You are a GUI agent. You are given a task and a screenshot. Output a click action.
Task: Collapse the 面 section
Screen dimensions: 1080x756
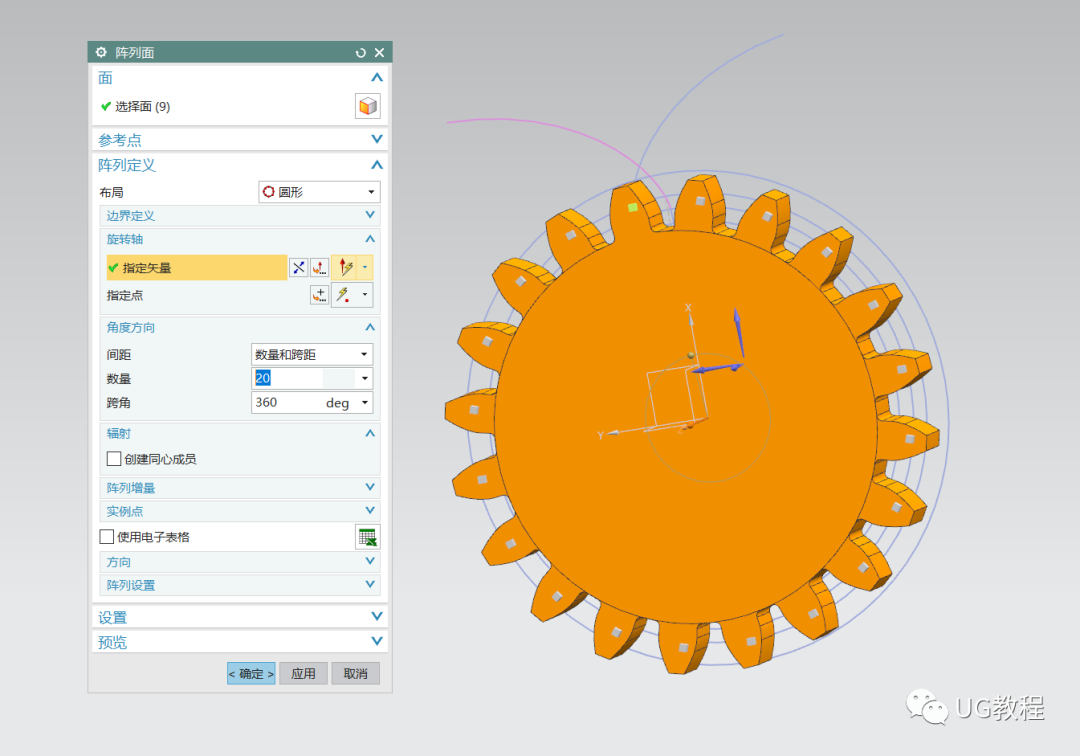tap(377, 78)
